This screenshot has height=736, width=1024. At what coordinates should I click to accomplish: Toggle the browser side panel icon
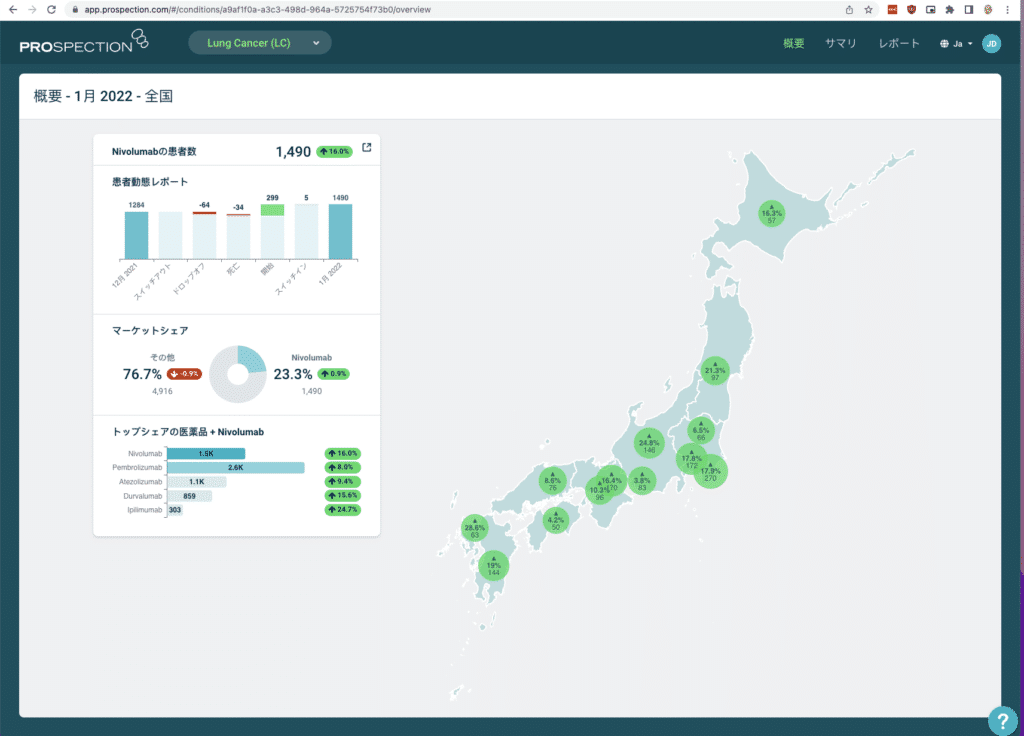tap(969, 10)
